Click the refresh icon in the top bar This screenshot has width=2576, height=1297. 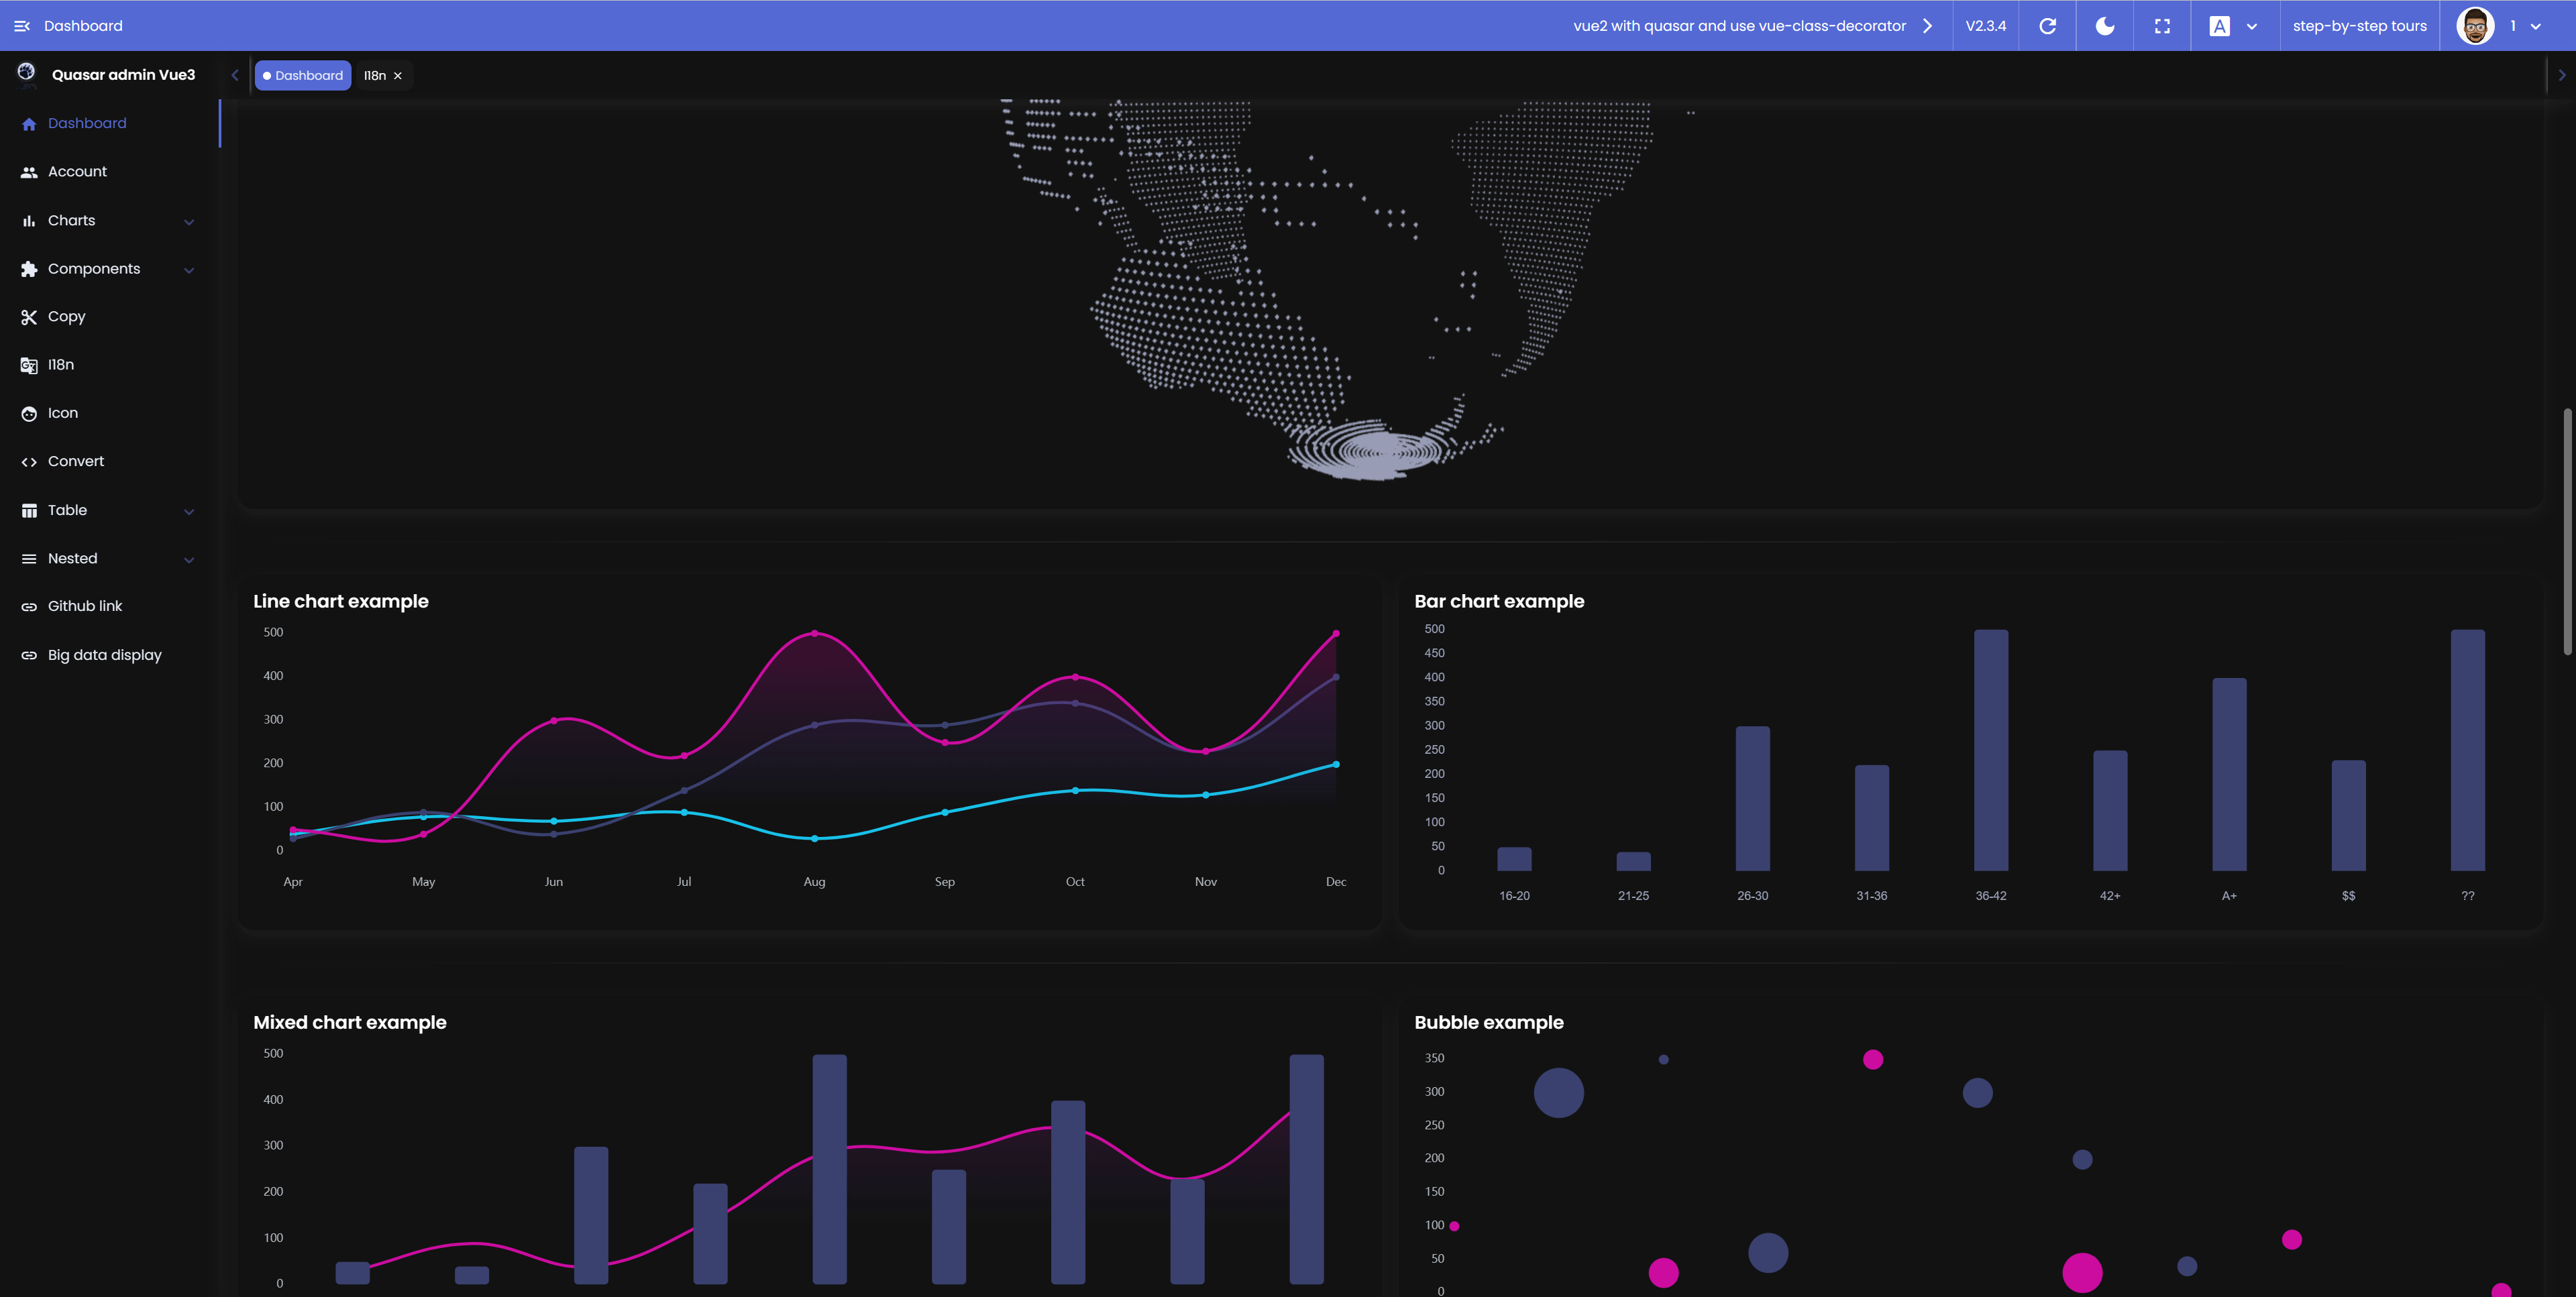coord(2047,26)
